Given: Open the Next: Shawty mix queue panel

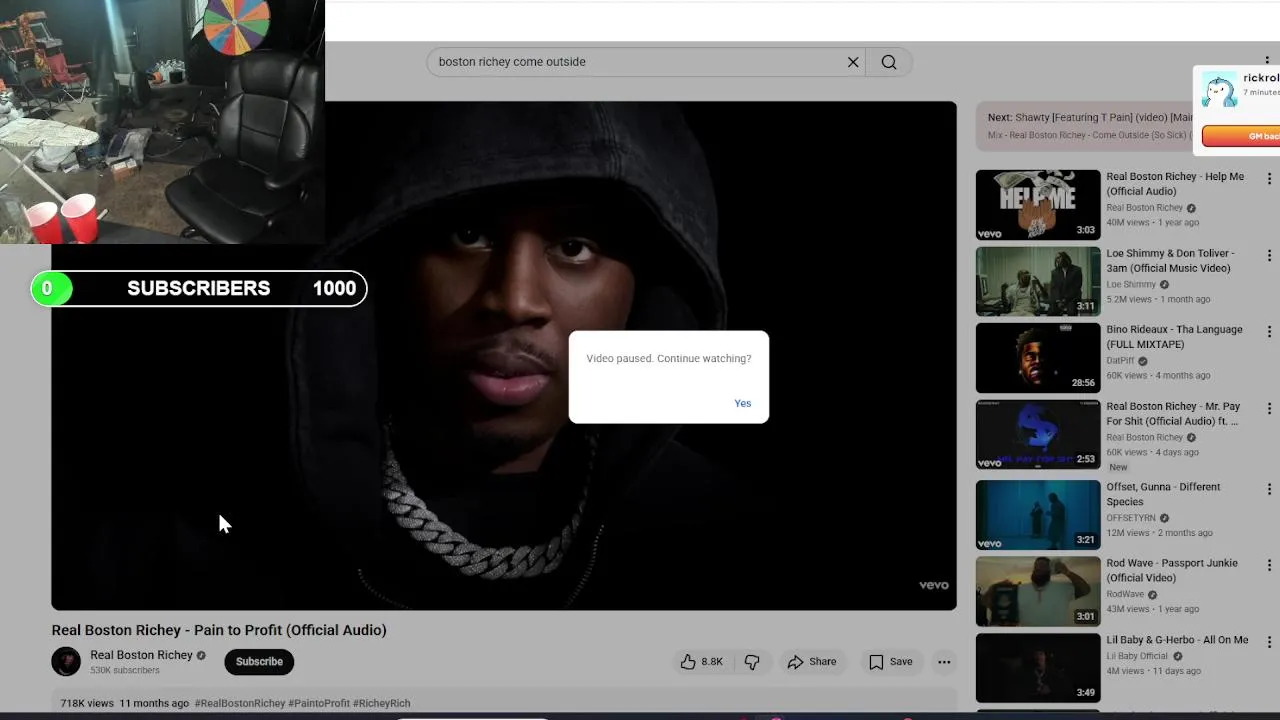Looking at the screenshot, I should (x=1086, y=126).
